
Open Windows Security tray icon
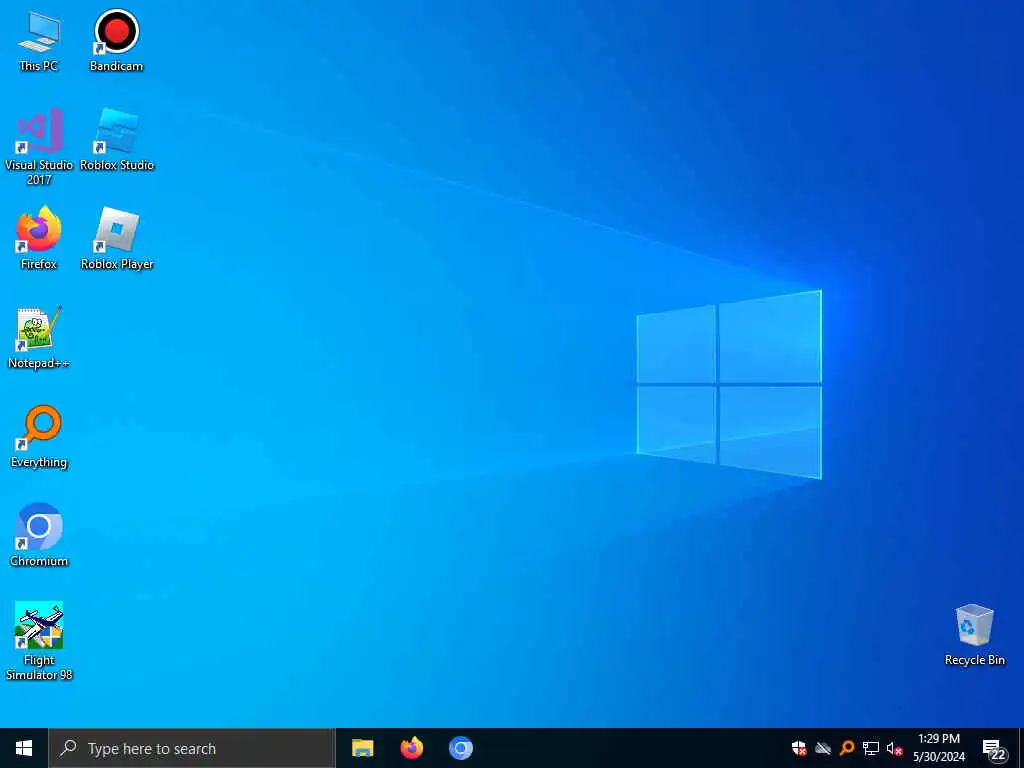click(799, 748)
